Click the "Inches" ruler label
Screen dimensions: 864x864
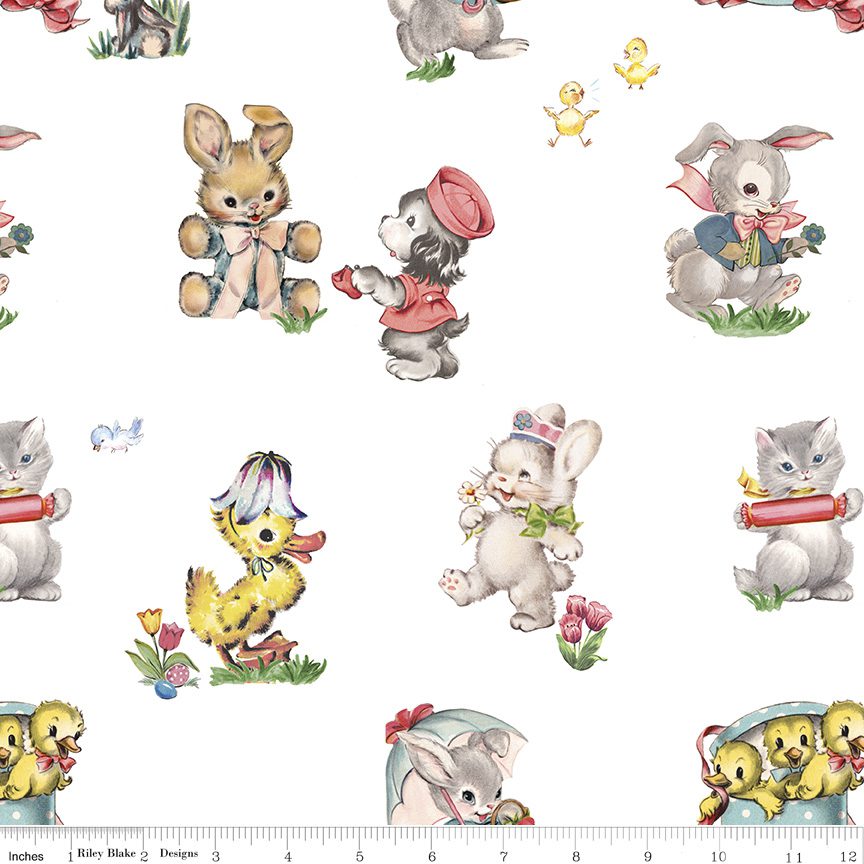tap(26, 856)
